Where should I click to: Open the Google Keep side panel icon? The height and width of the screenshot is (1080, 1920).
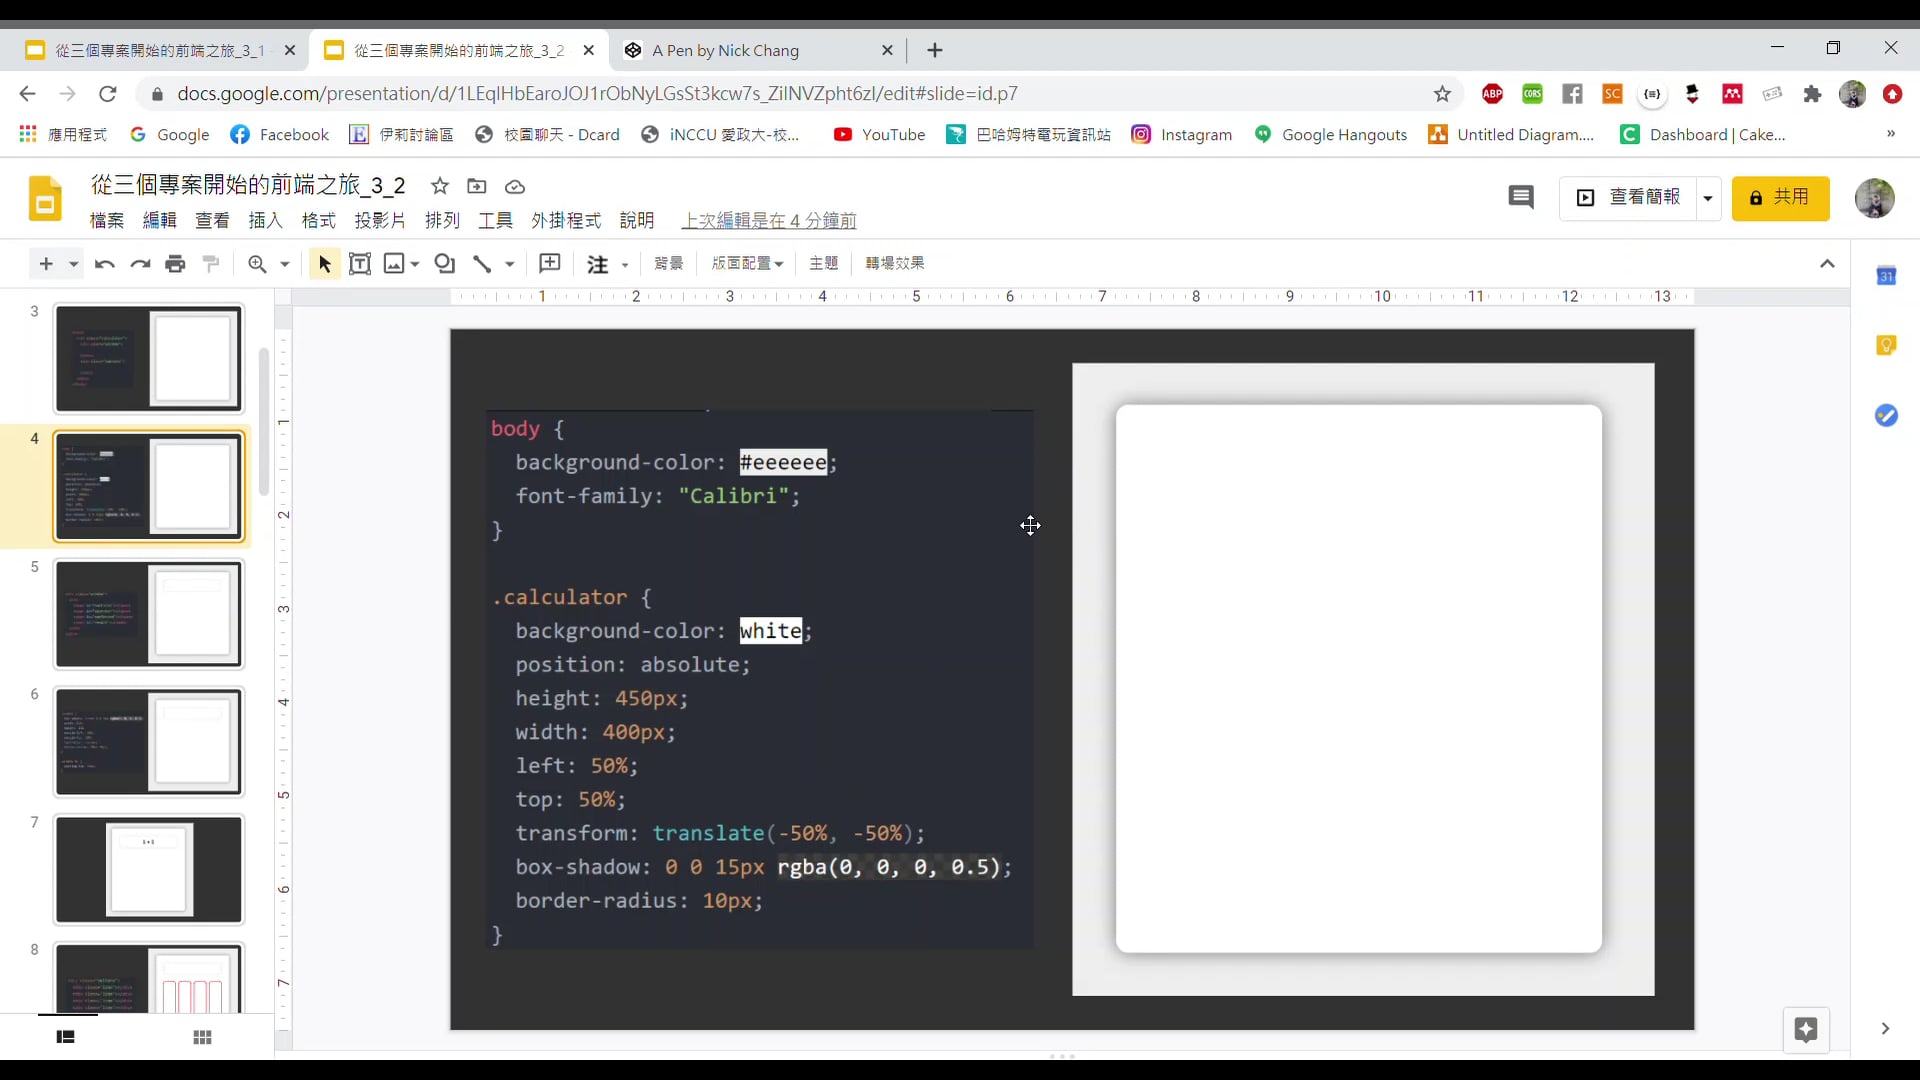click(1886, 345)
